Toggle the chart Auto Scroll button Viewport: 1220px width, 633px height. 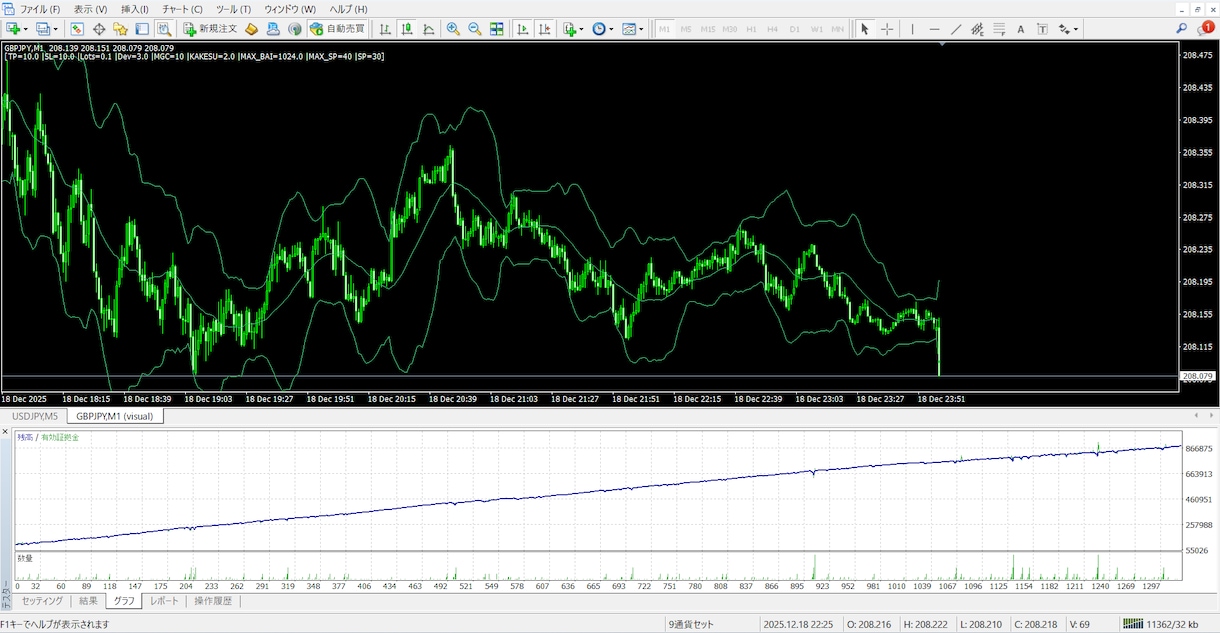523,29
